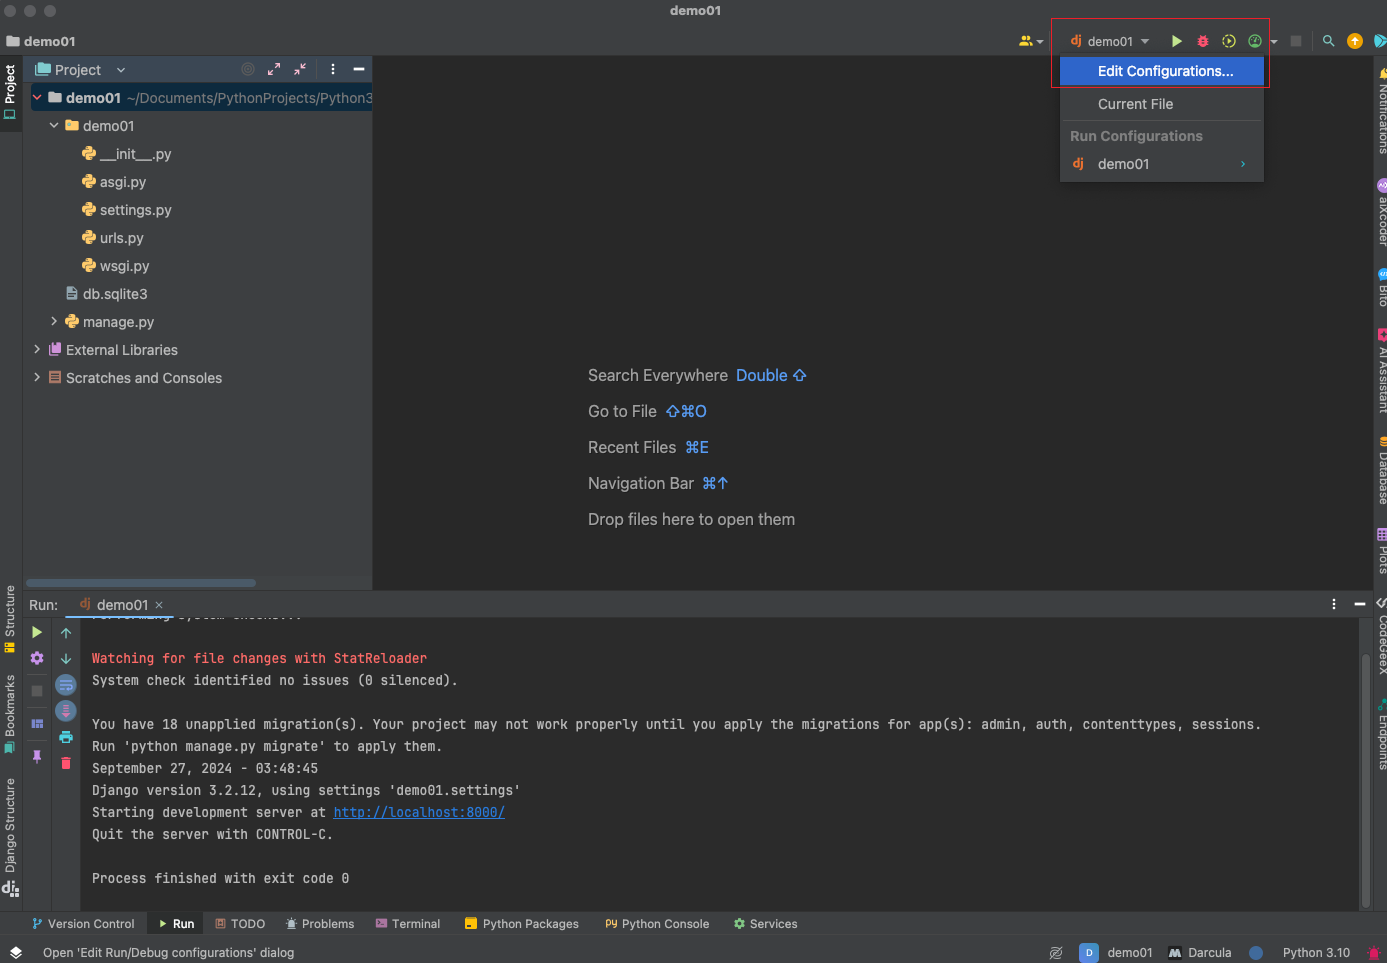Open the Terminal tab
Screen dimensions: 1387x963
click(408, 924)
